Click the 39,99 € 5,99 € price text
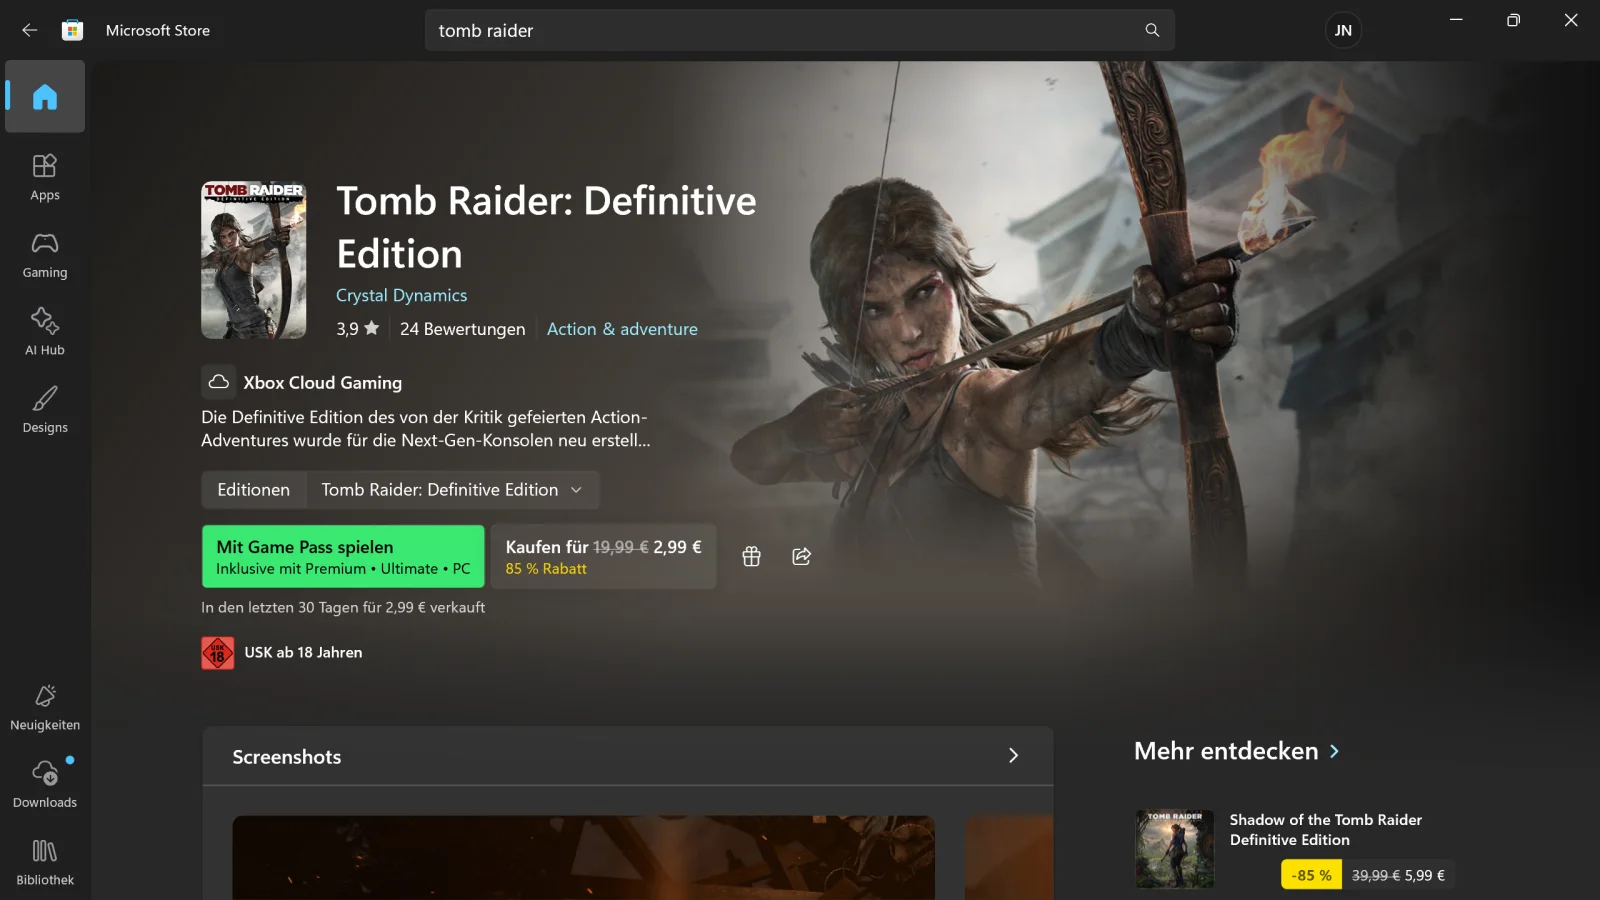The width and height of the screenshot is (1600, 900). point(1398,876)
